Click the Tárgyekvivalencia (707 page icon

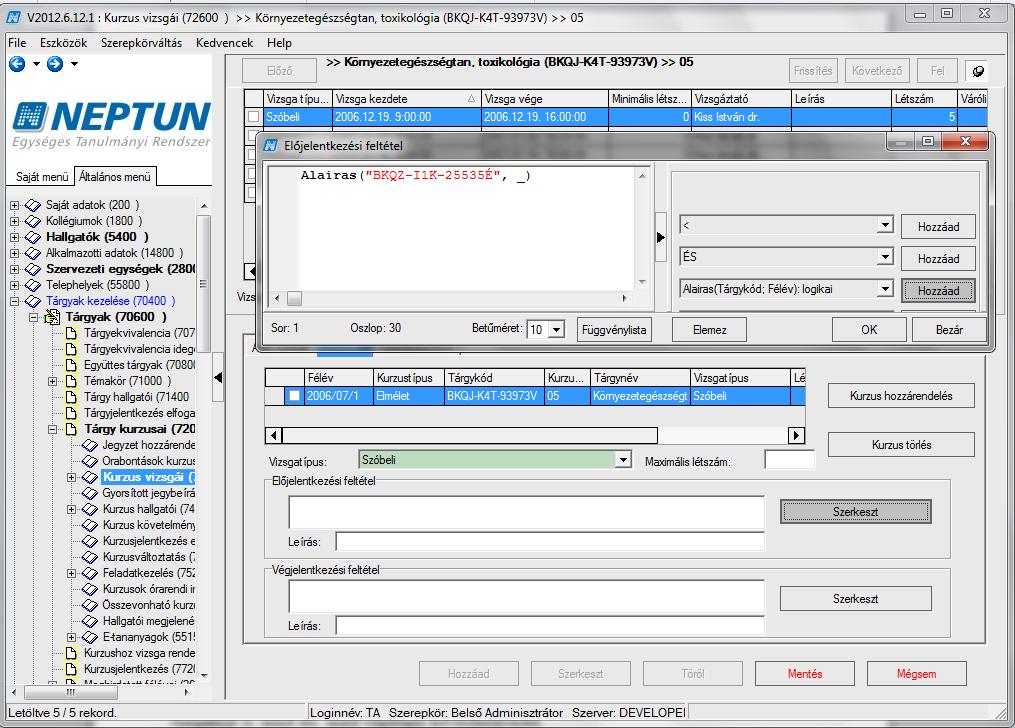coord(72,333)
